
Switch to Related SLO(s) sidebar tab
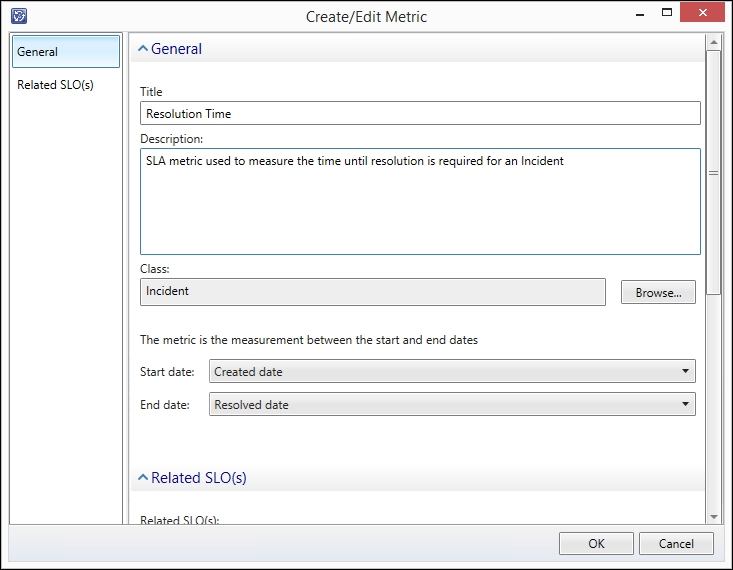56,85
